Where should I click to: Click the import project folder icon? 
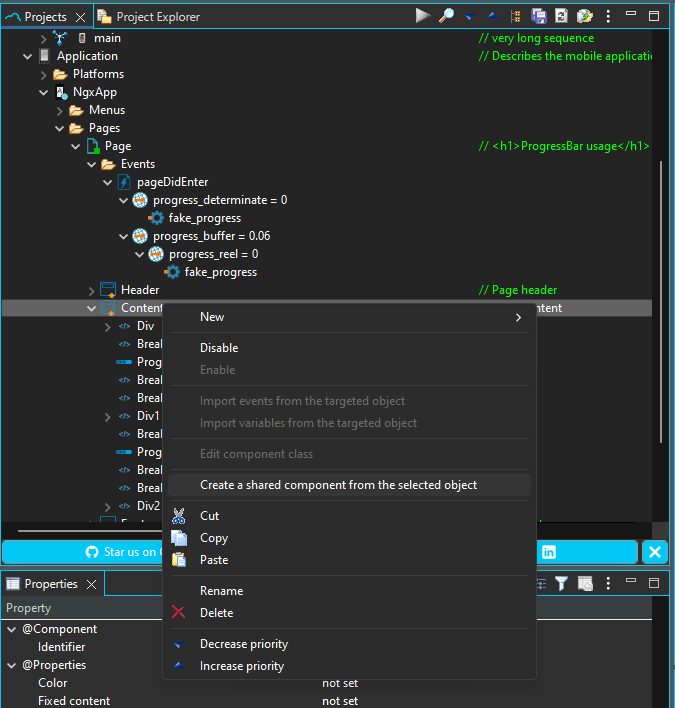(585, 16)
